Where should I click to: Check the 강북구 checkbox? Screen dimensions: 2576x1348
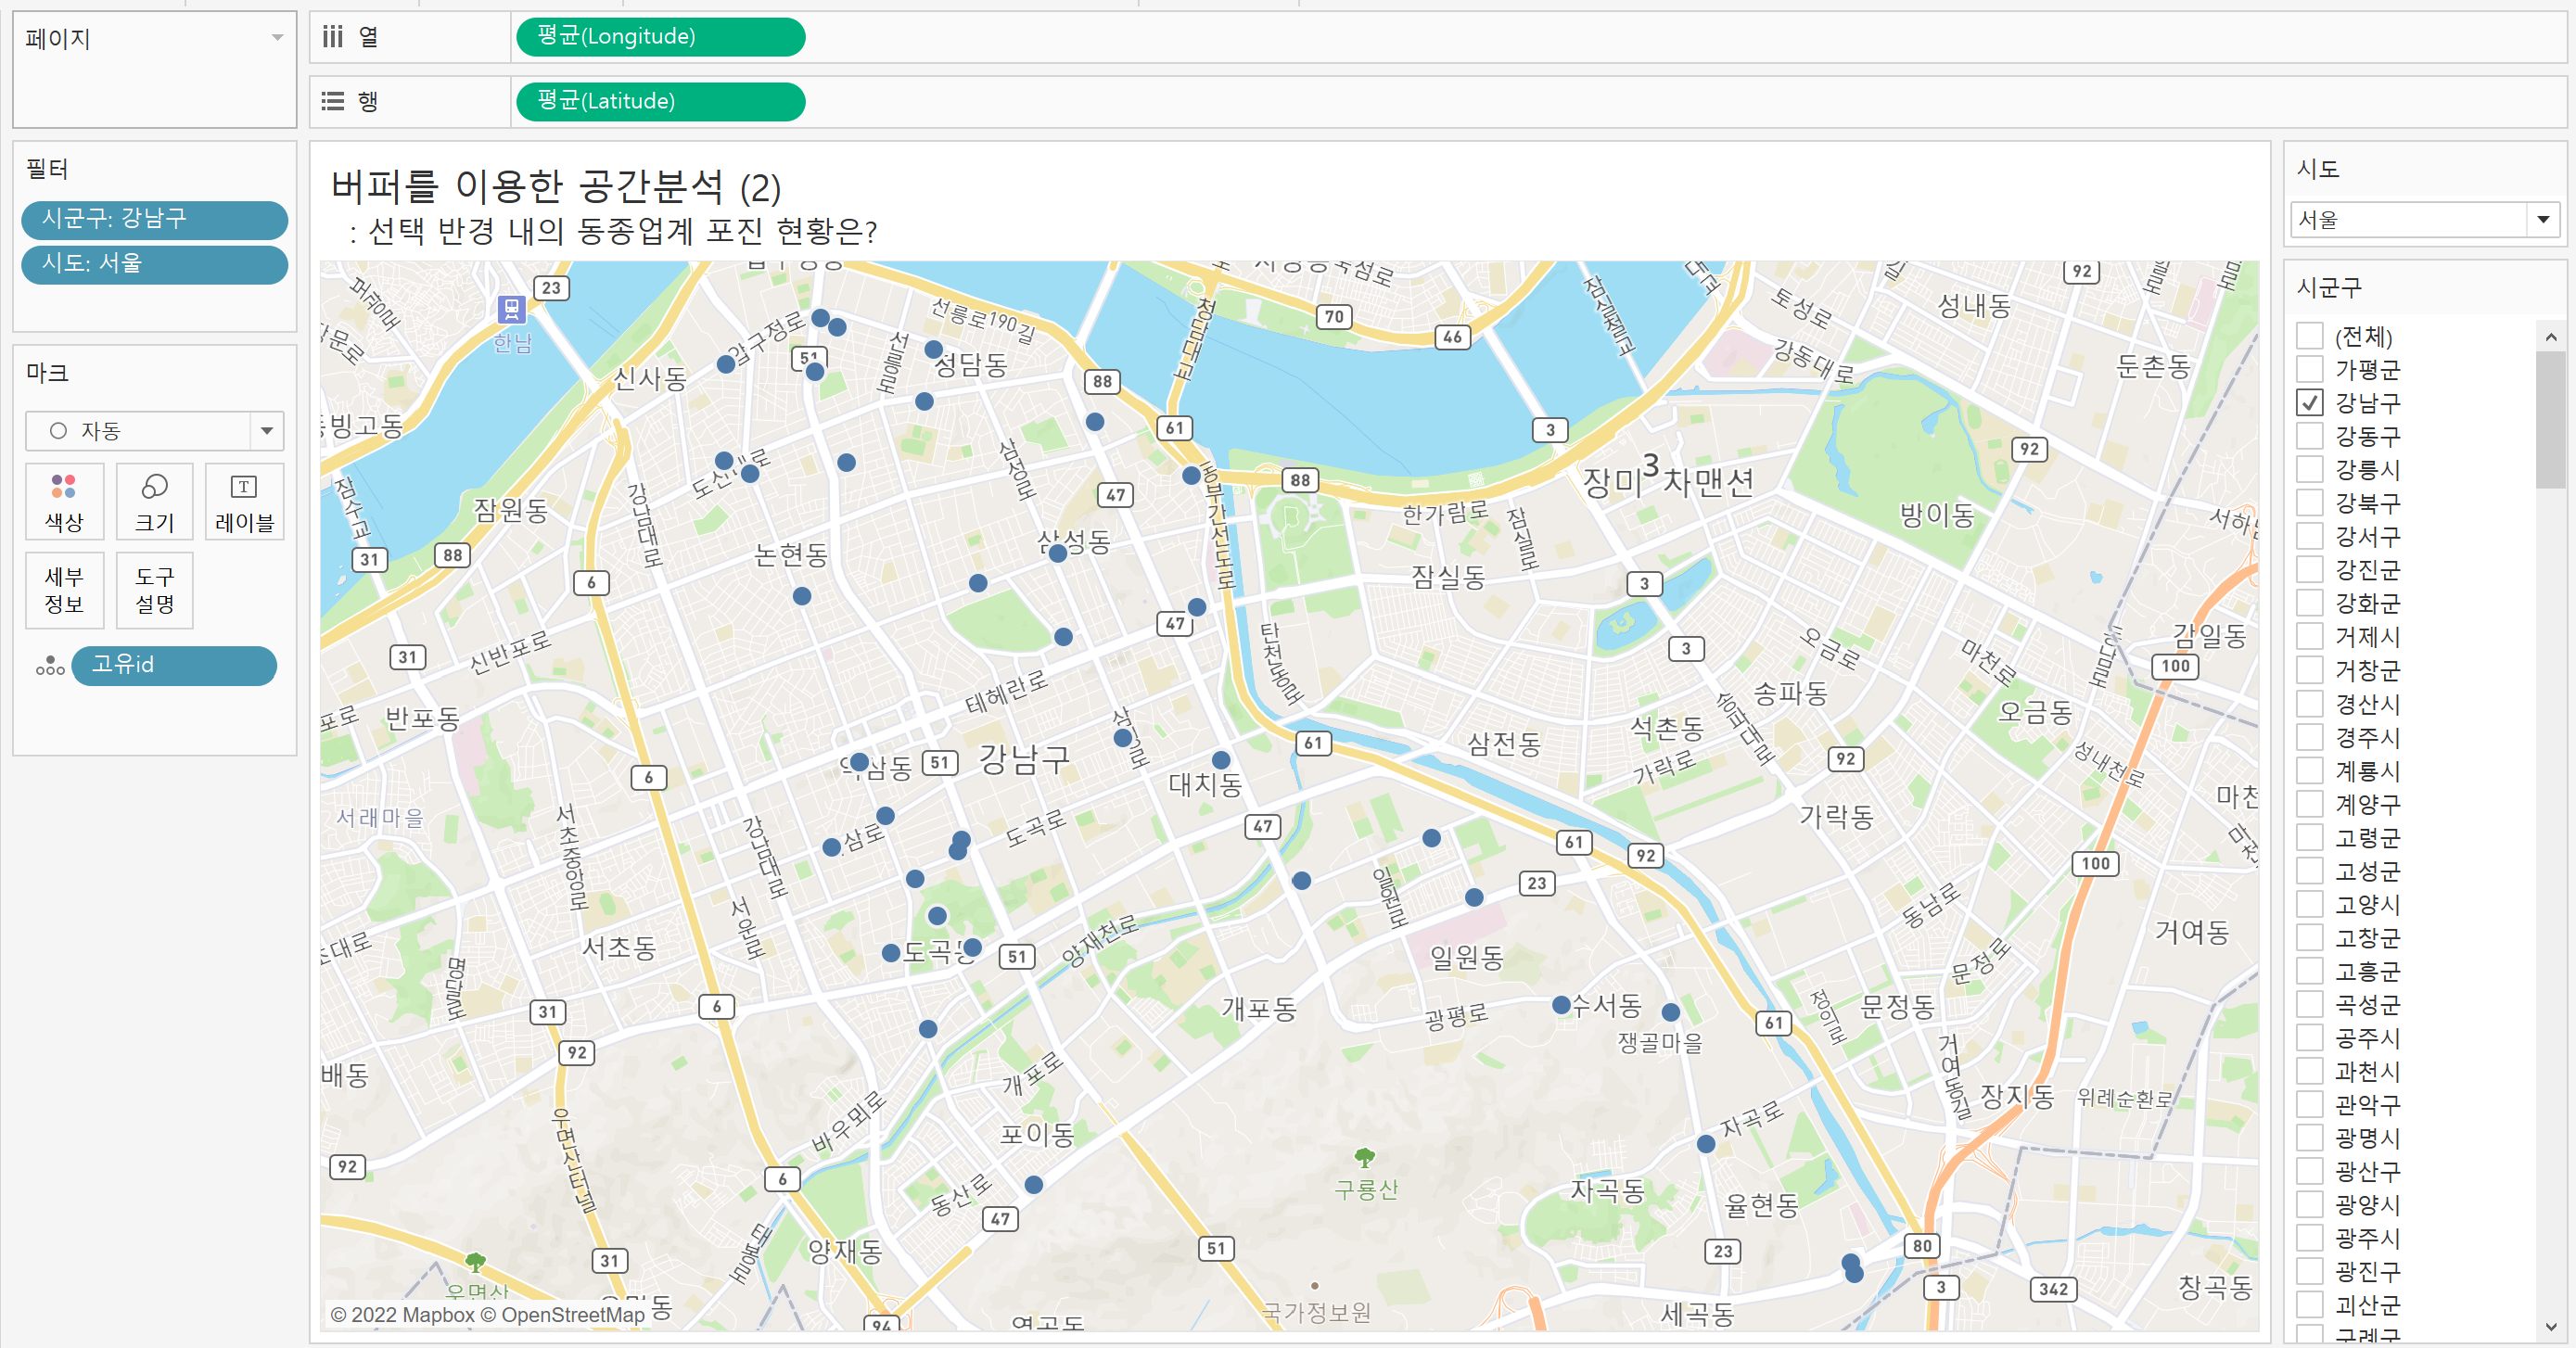(x=2309, y=503)
